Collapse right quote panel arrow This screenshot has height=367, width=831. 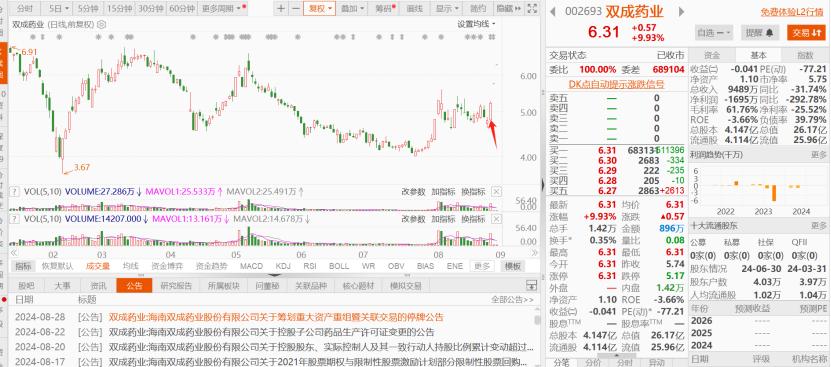pyautogui.click(x=543, y=184)
